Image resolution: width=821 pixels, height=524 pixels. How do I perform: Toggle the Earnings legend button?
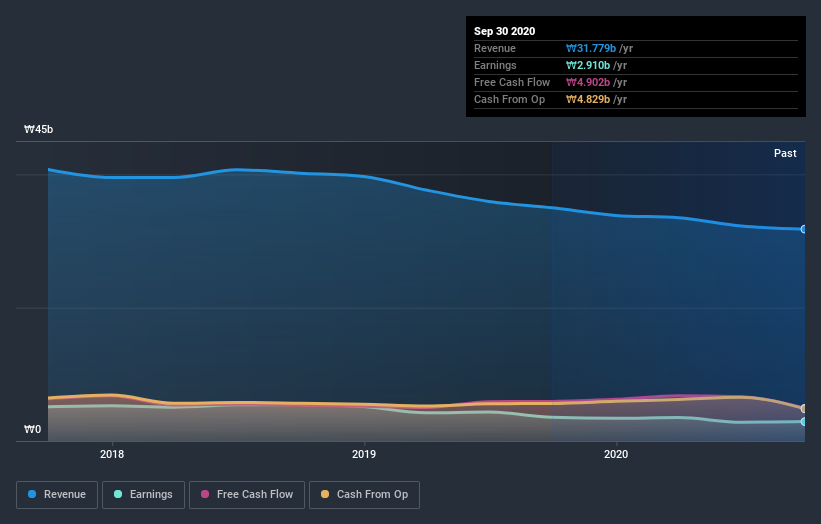point(143,495)
